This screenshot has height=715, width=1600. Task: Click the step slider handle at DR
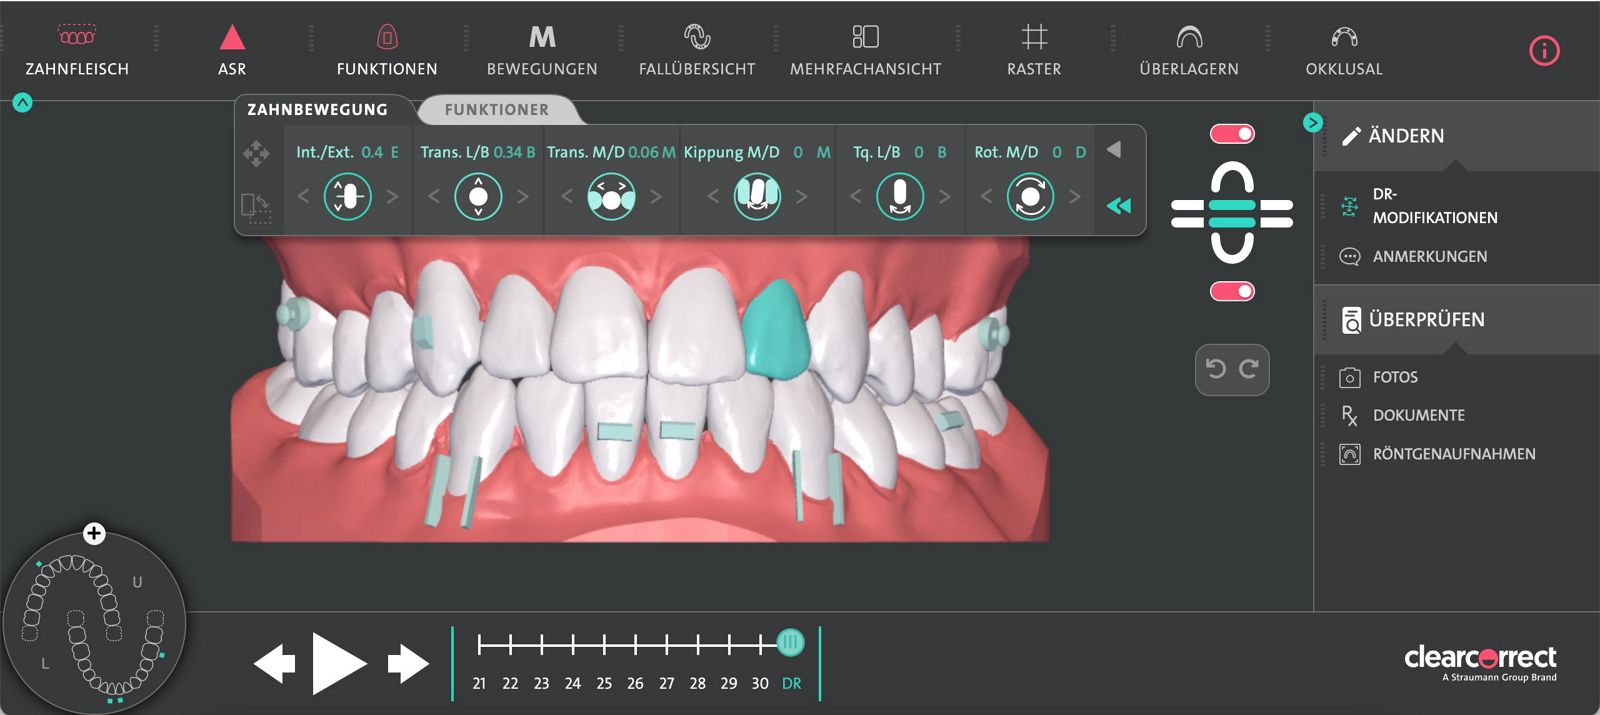tap(790, 643)
